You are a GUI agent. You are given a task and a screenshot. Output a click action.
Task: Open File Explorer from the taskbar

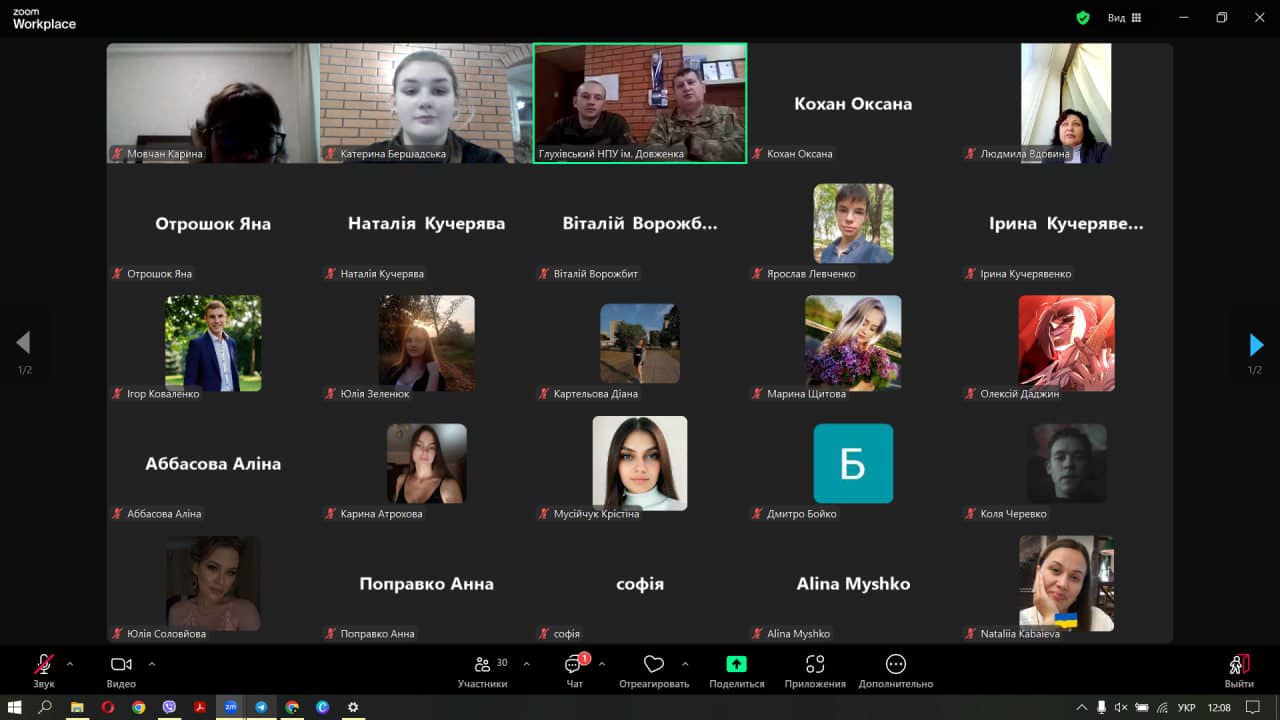77,707
